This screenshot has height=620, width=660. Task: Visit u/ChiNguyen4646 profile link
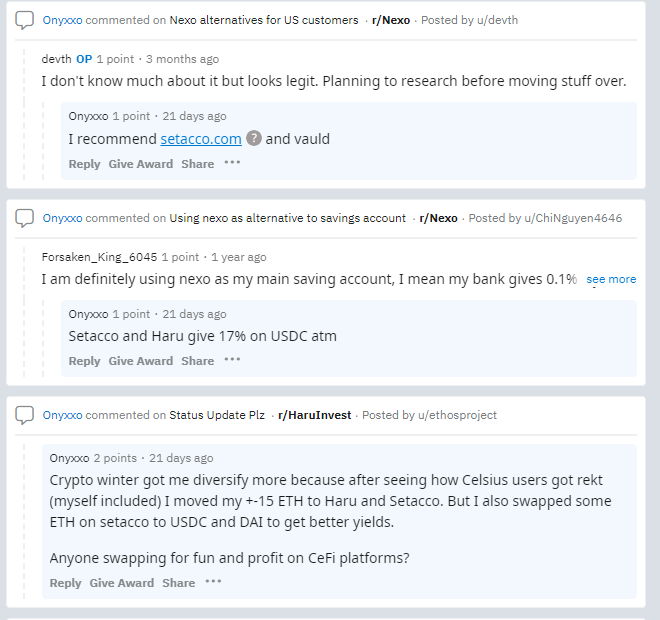pos(573,218)
